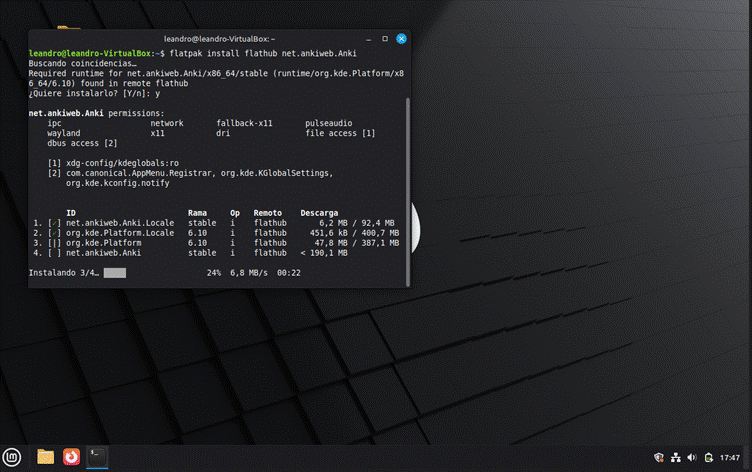Image resolution: width=752 pixels, height=472 pixels.
Task: Click the 'pulseaudio' permission text
Action: [x=329, y=123]
